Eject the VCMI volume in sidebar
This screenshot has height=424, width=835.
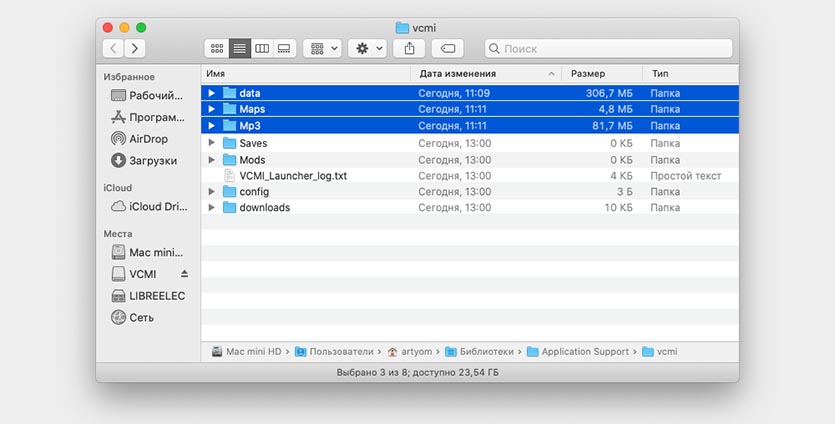184,274
